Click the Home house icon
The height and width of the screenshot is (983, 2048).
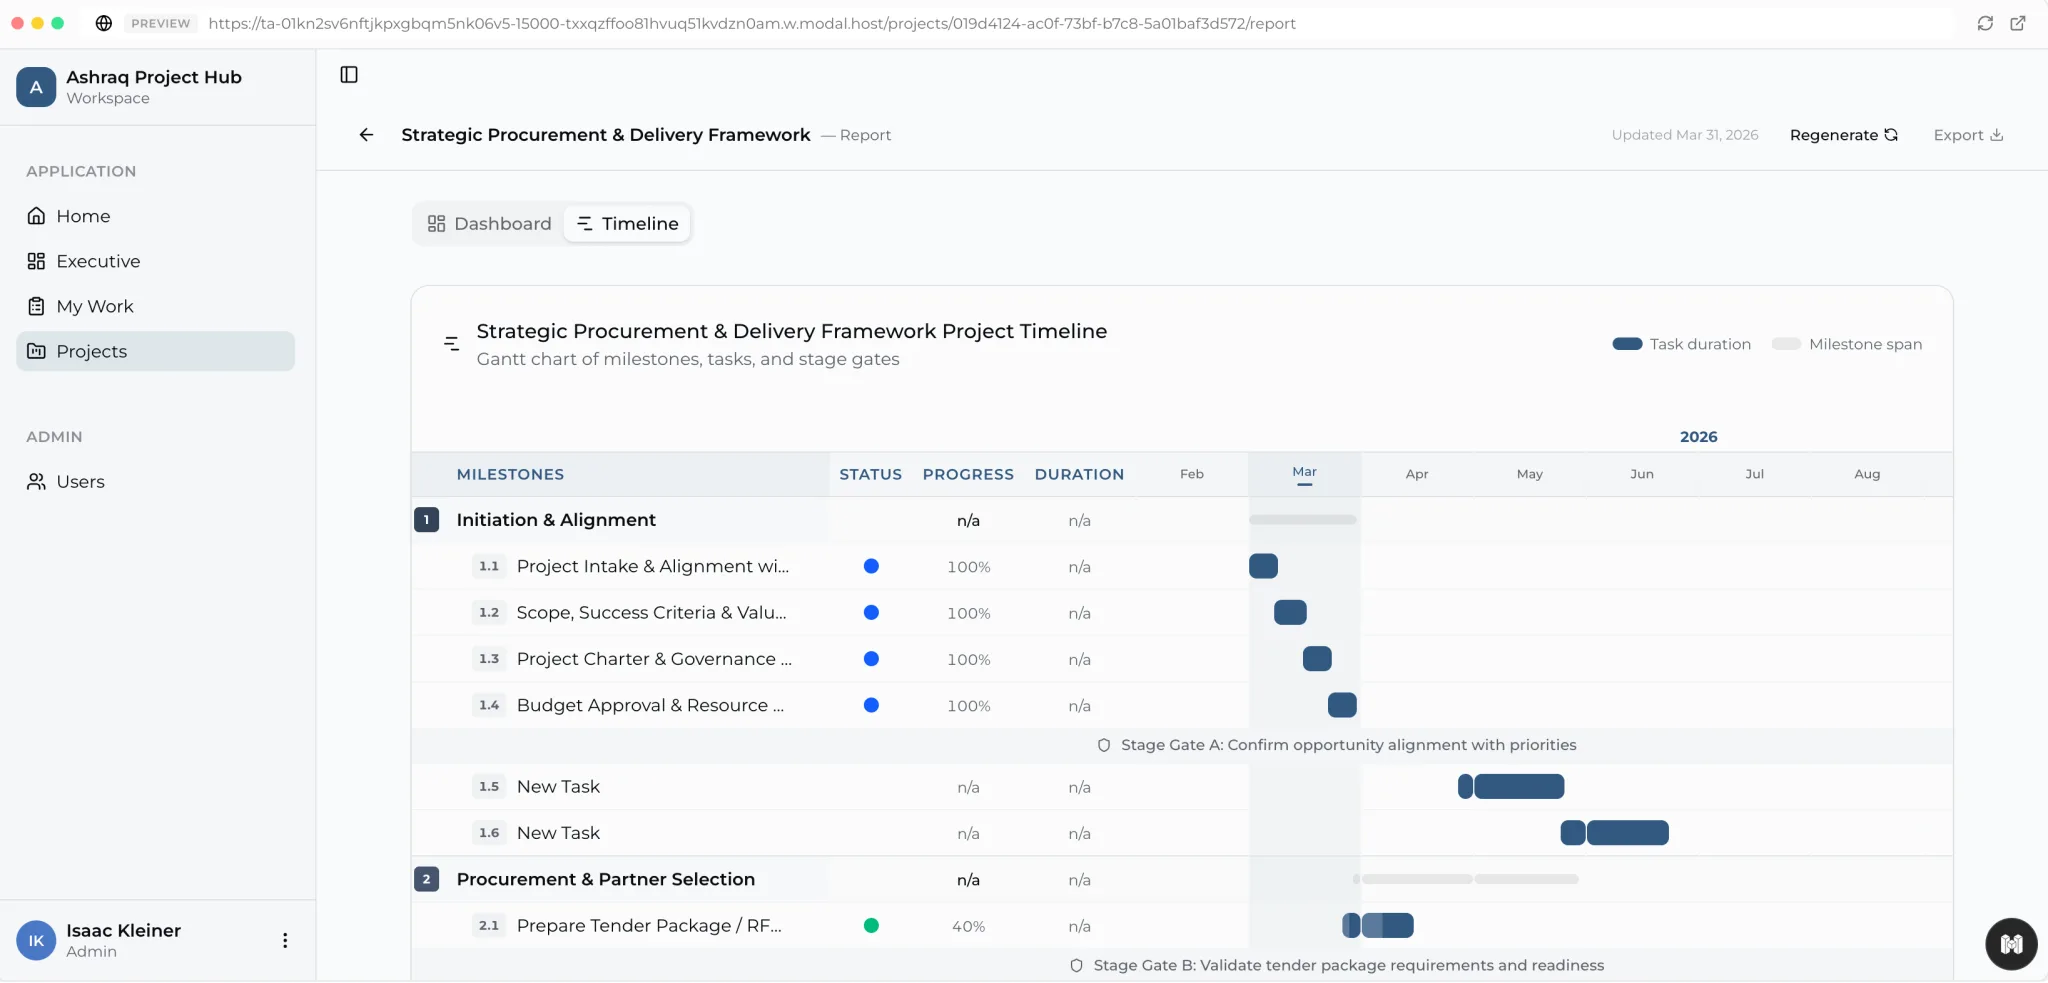pyautogui.click(x=36, y=216)
